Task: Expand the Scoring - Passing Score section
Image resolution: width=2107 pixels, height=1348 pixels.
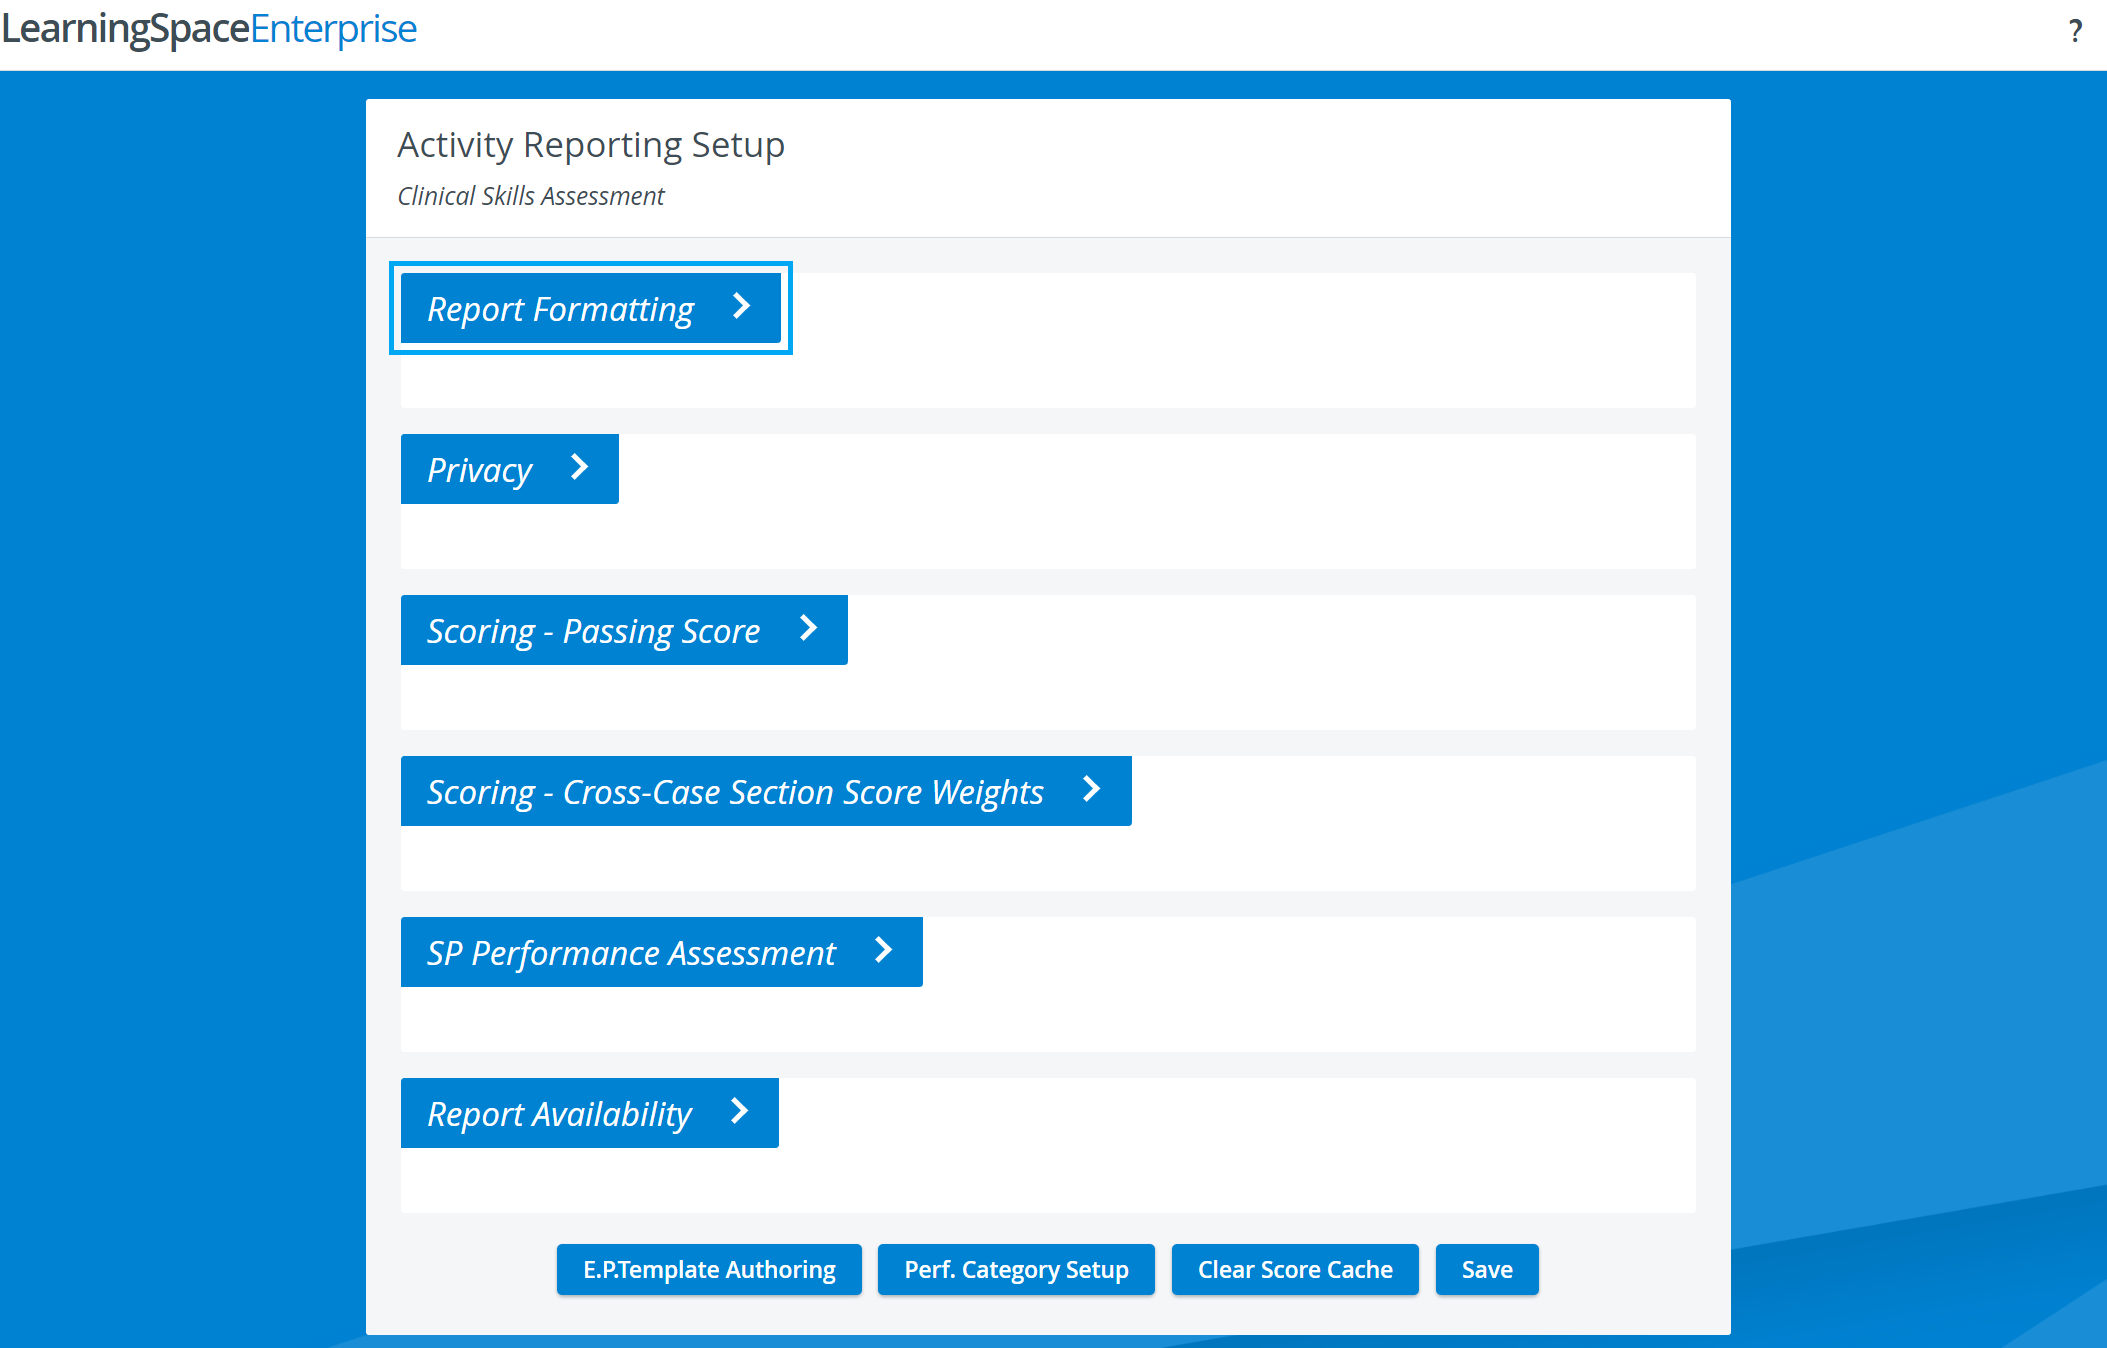Action: coord(624,630)
